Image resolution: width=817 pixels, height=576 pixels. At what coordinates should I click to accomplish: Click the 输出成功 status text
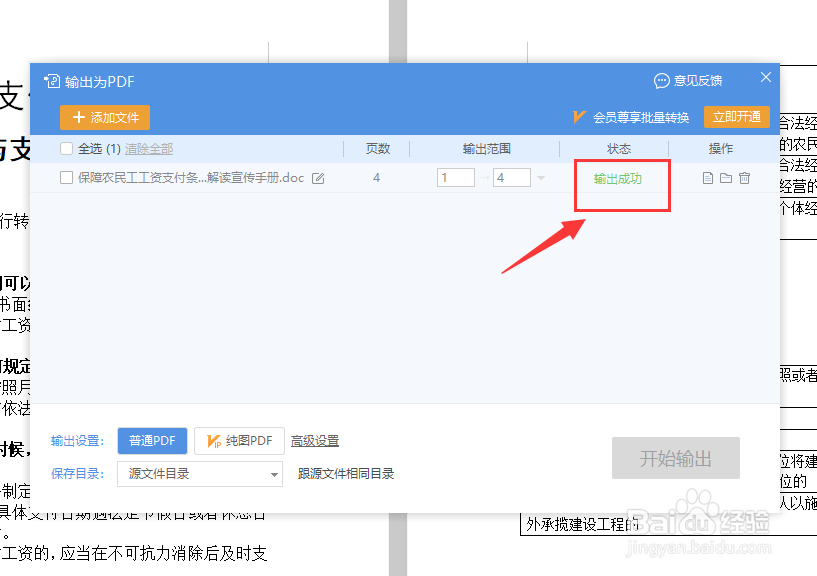pos(619,179)
